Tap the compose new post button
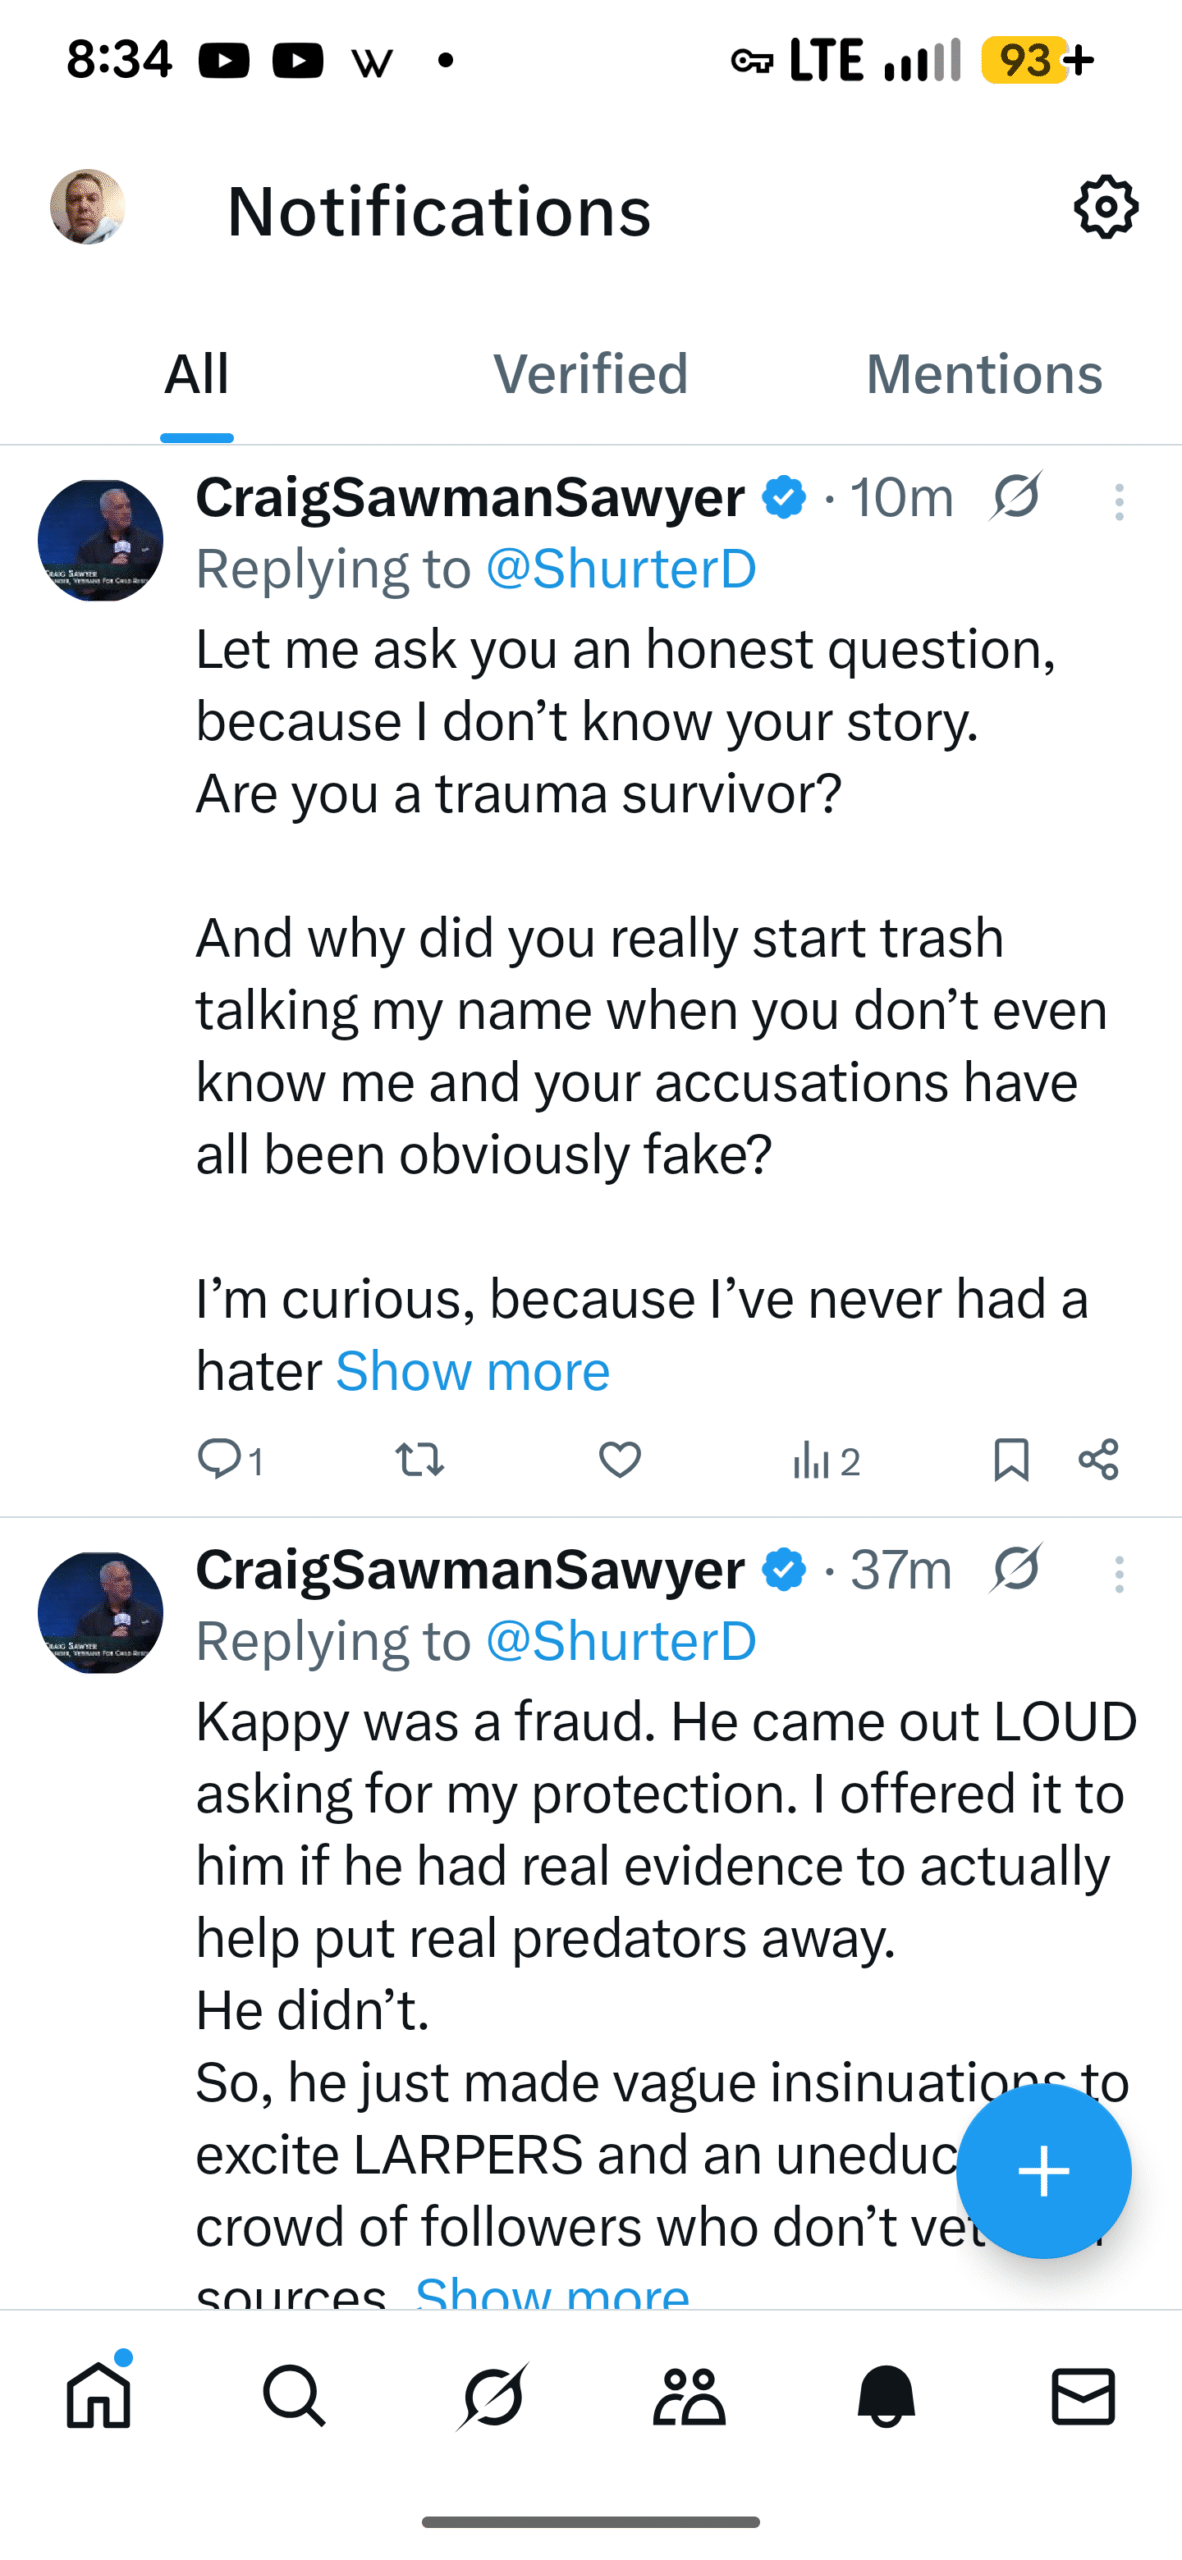Screen dimensions: 1182x2560 coord(1043,2171)
